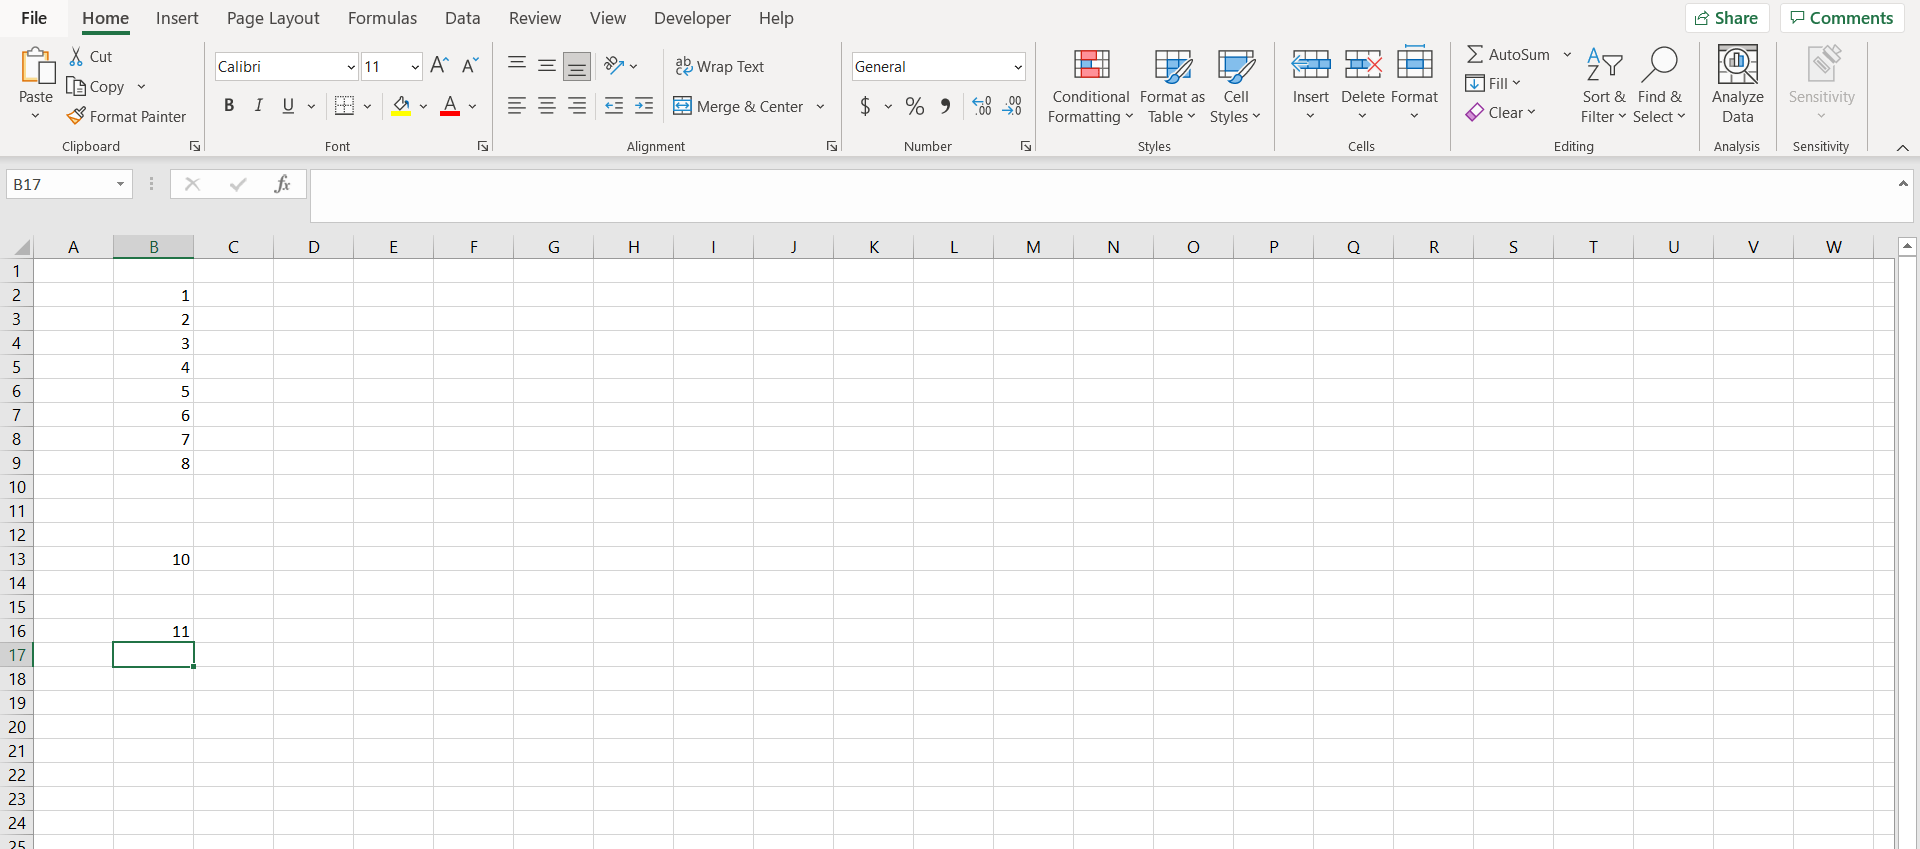Viewport: 1920px width, 849px height.
Task: Activate the Format Painter brush
Action: click(x=76, y=116)
